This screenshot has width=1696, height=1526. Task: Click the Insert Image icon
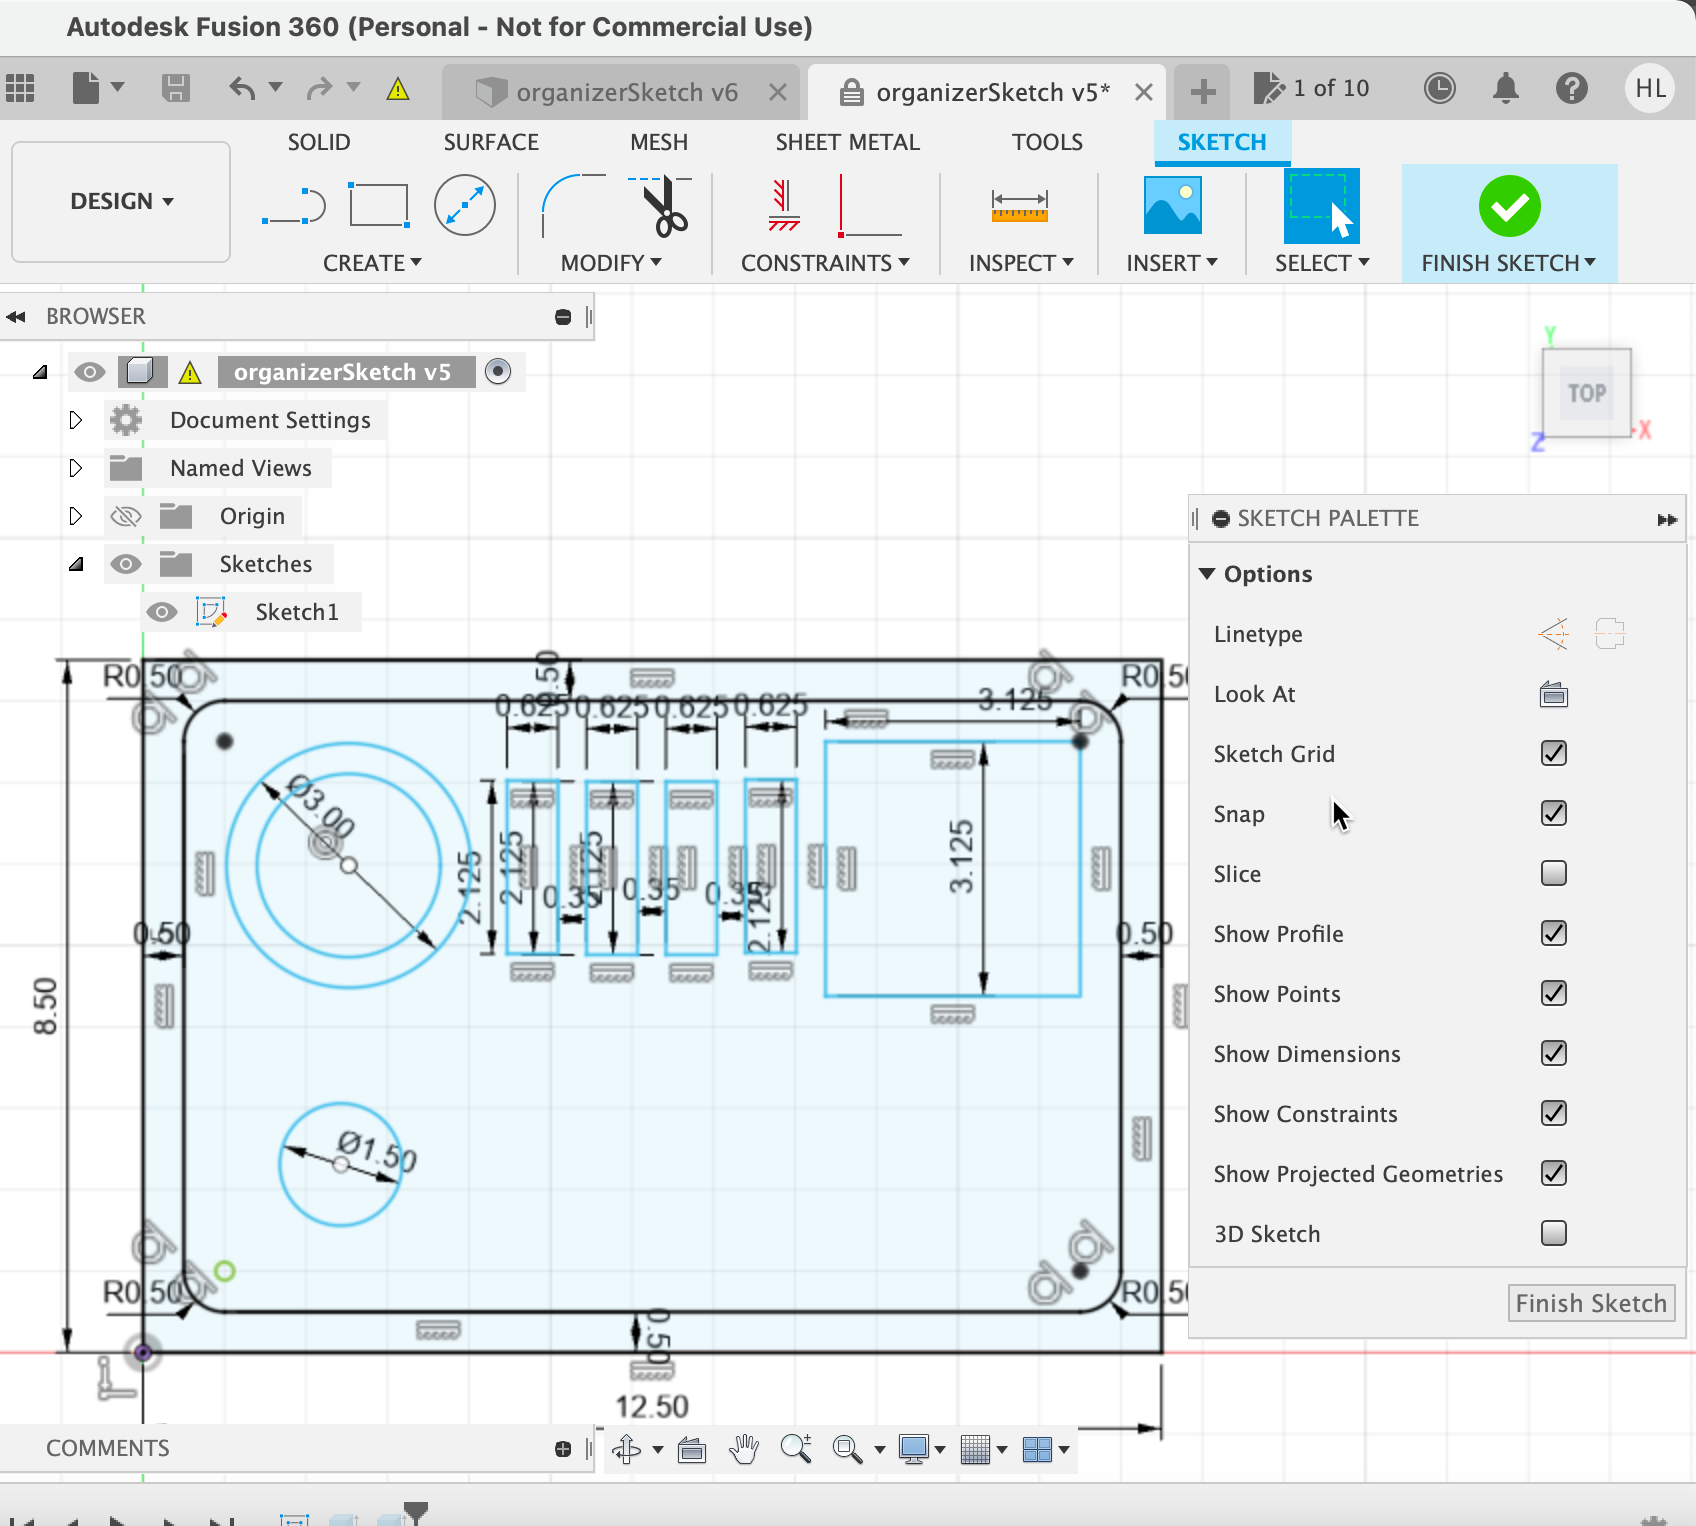click(1172, 206)
